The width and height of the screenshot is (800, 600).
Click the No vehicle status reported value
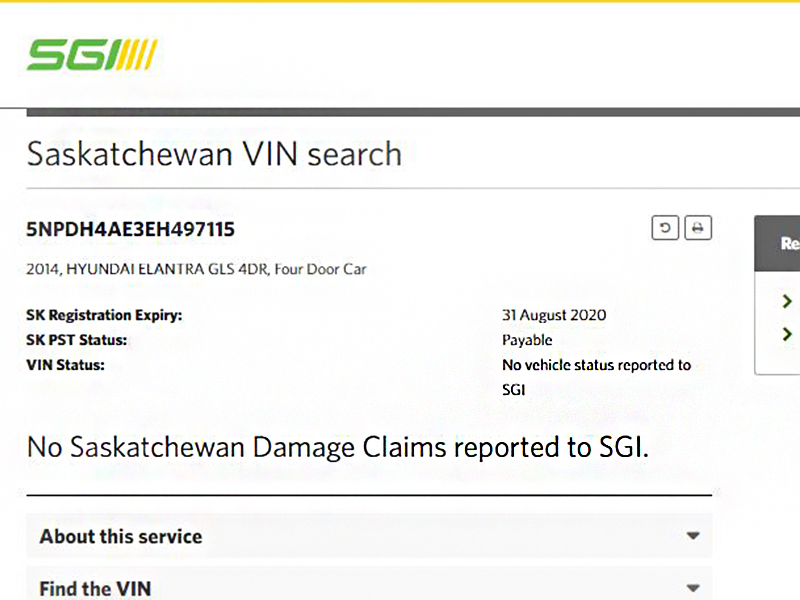point(596,377)
